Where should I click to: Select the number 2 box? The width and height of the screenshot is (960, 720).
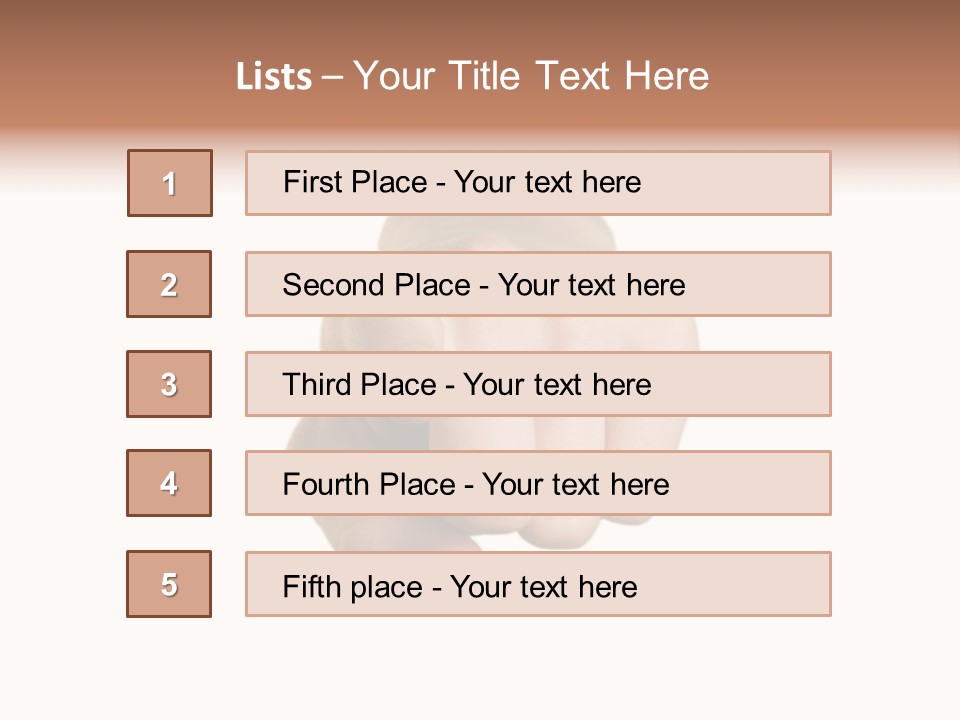coord(169,284)
